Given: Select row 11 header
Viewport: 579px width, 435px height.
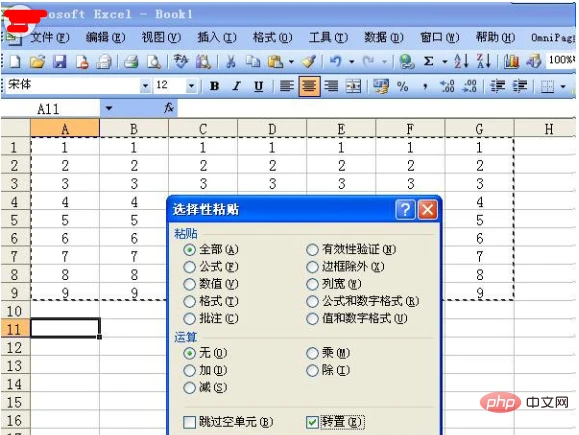Looking at the screenshot, I should point(15,329).
